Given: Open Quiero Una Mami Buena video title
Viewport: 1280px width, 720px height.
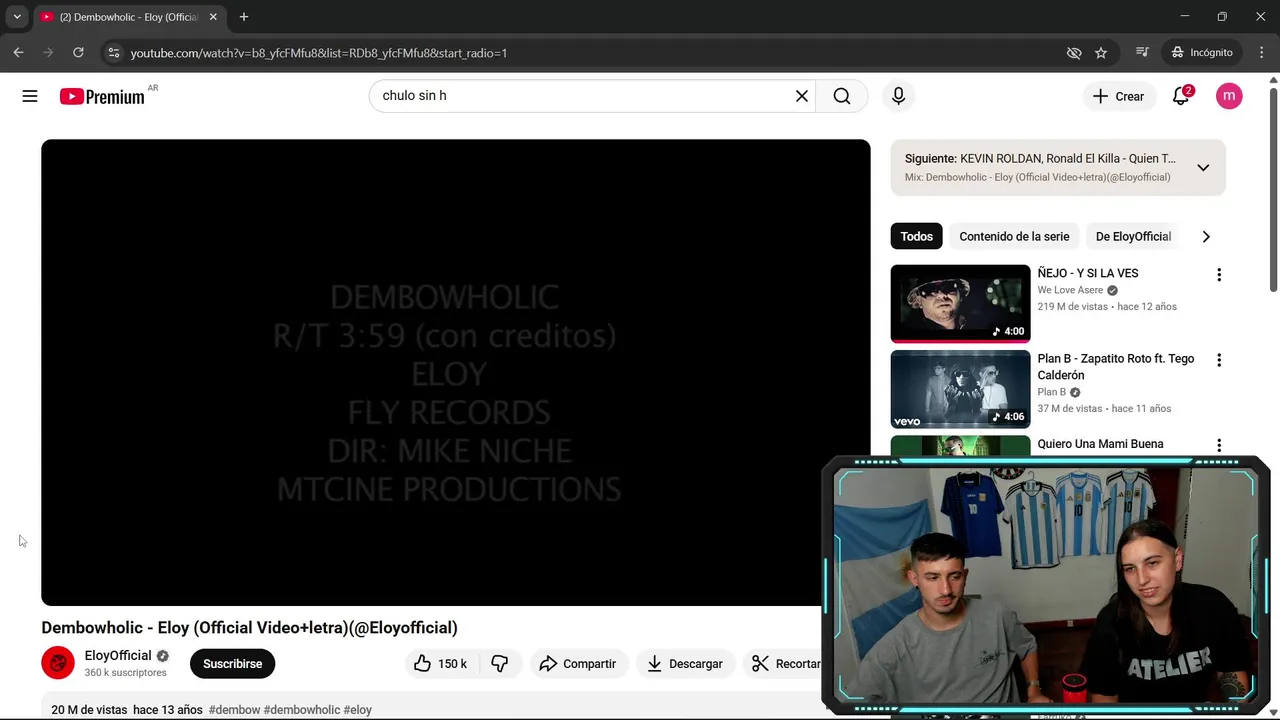Looking at the screenshot, I should [x=1100, y=444].
